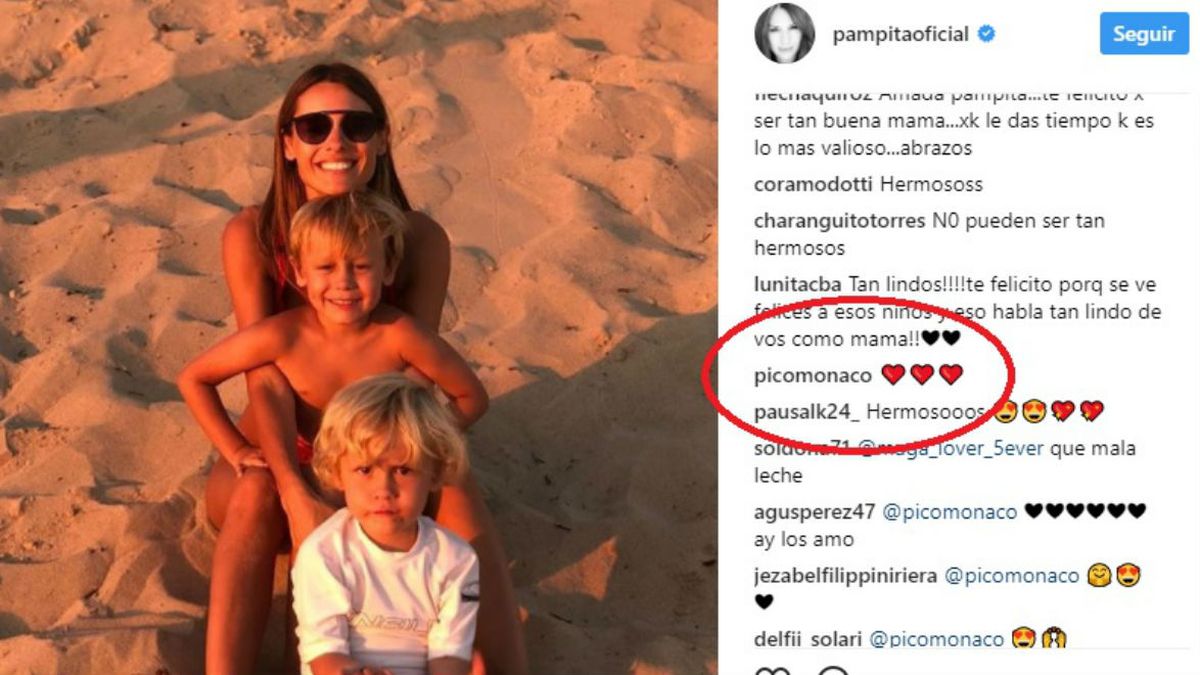Visit charanguitotorres commenter username

(839, 221)
